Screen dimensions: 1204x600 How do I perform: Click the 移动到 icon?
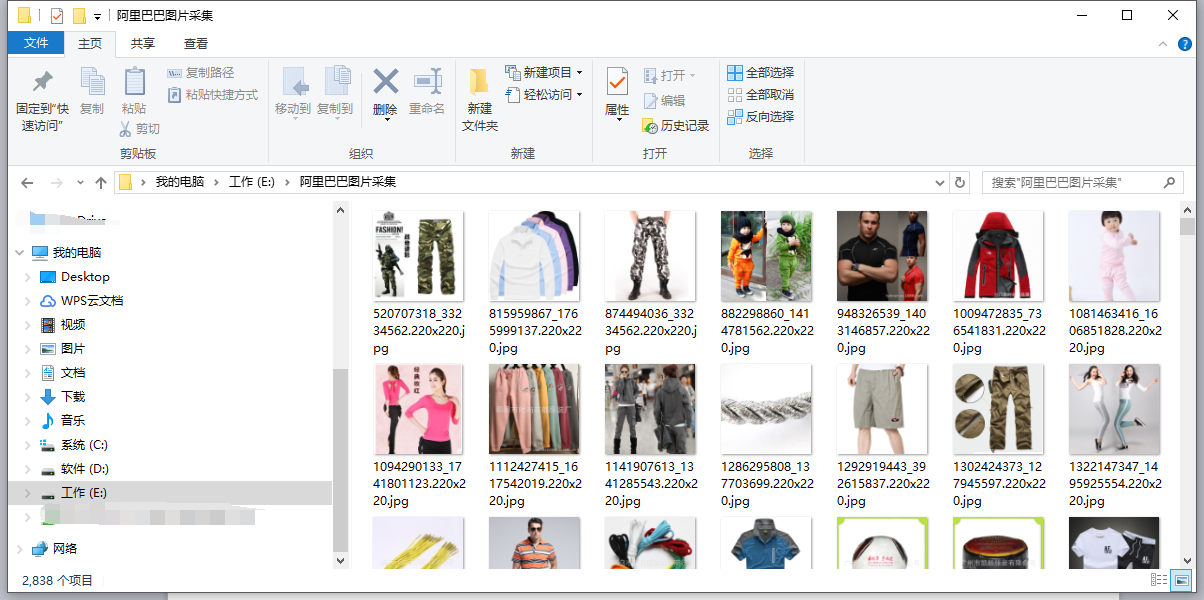[293, 82]
